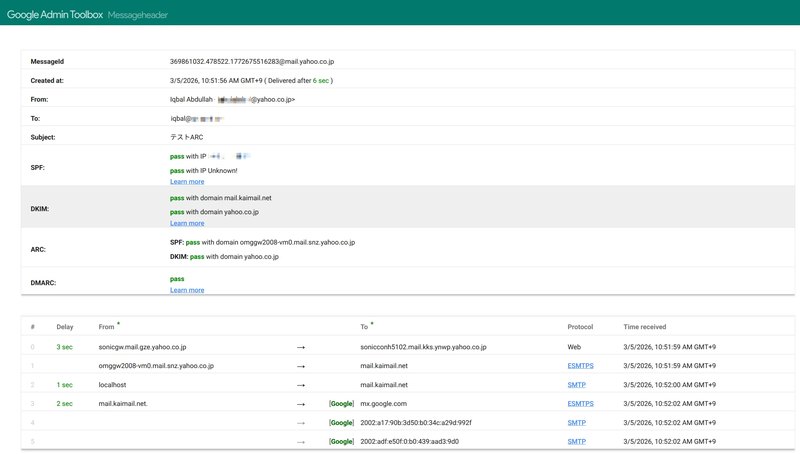Click Web protocol cell in row 0
Screen dimensions: 800x454
[574, 347]
